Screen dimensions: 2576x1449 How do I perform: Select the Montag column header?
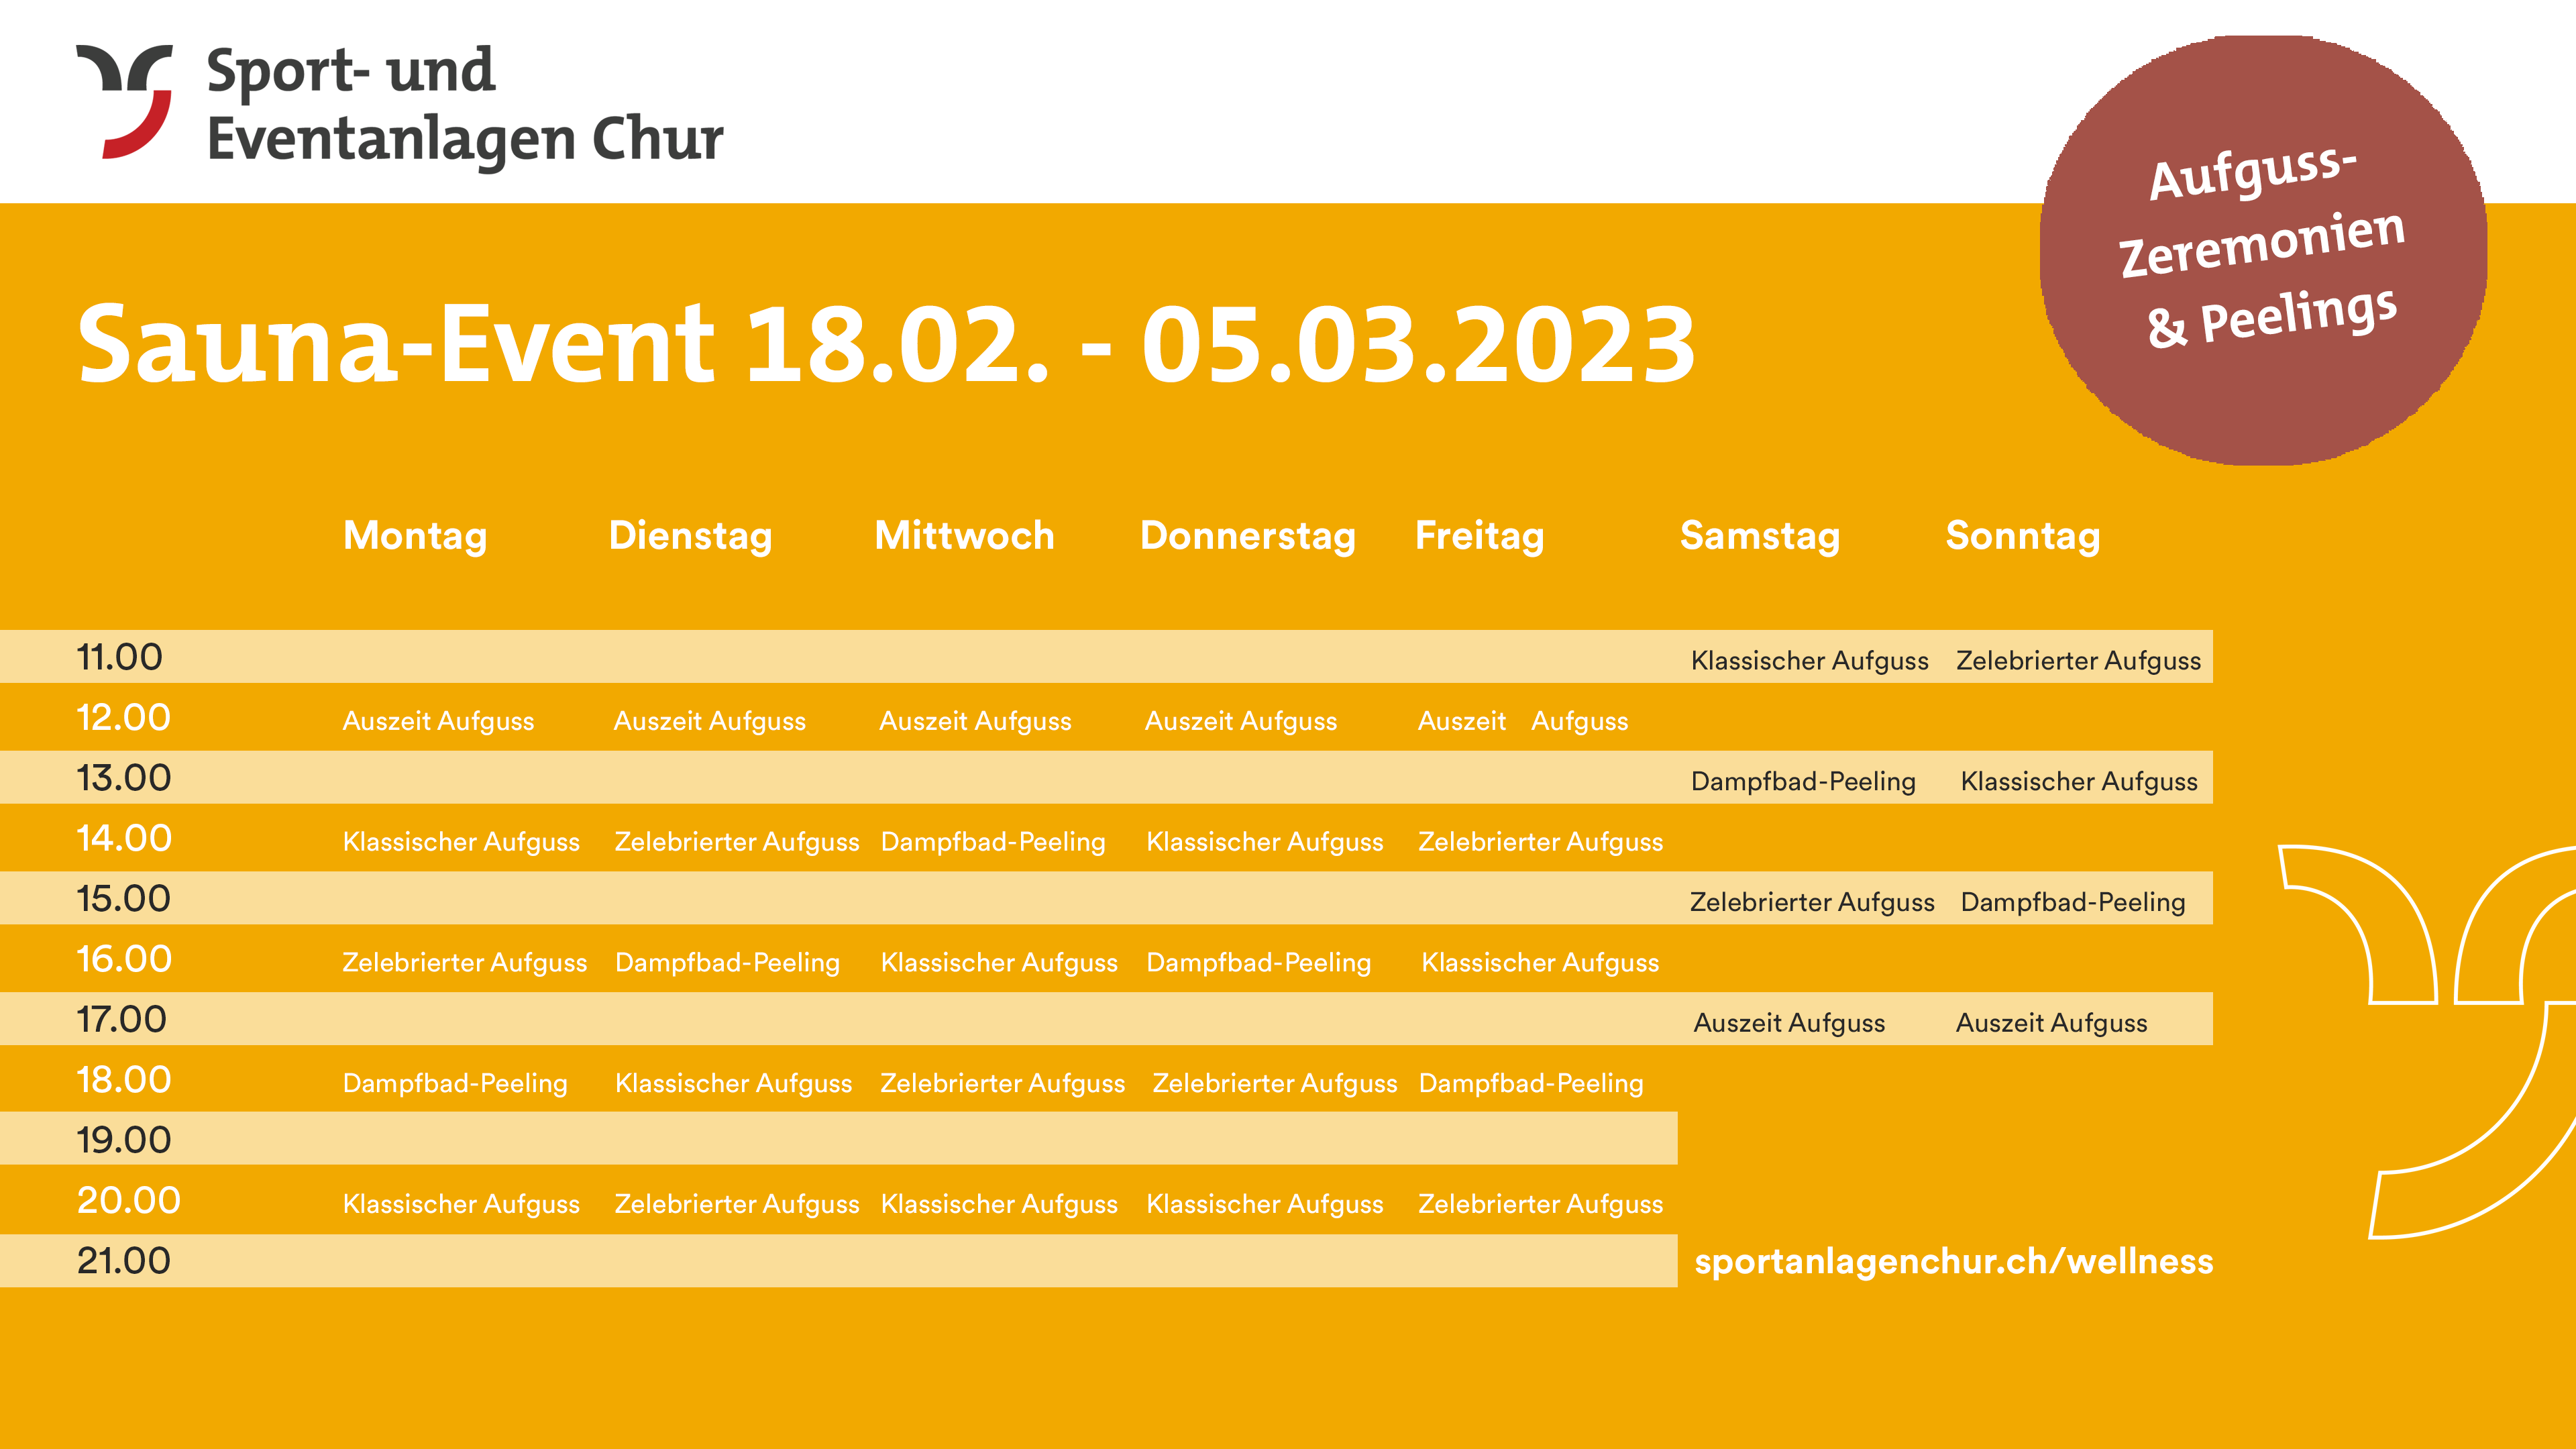click(415, 537)
